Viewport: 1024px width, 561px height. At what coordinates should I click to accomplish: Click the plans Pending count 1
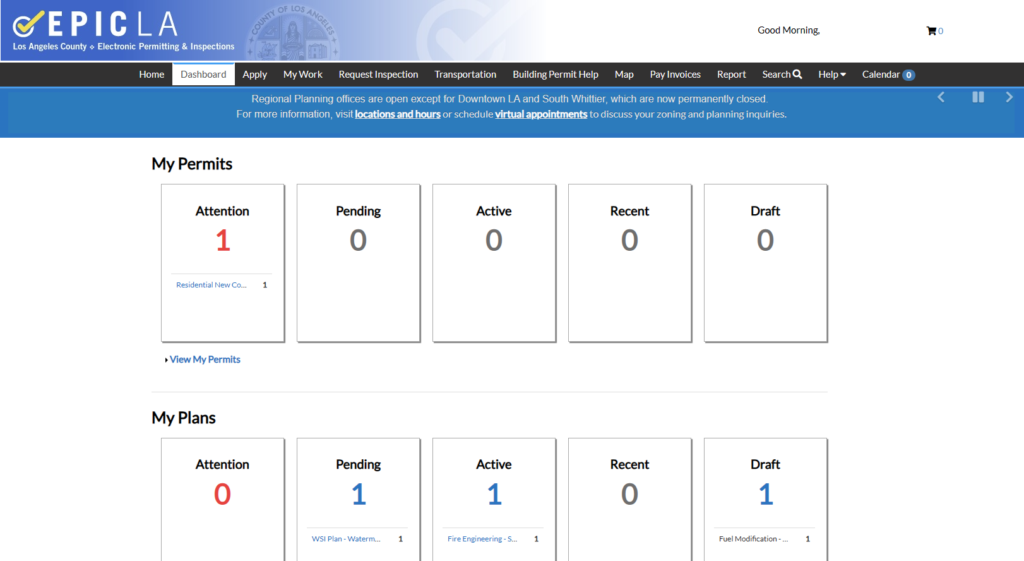(359, 494)
